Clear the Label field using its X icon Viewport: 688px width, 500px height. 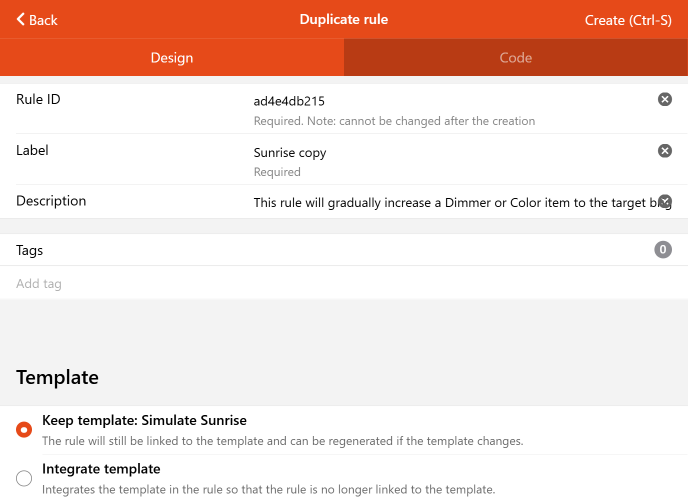[664, 151]
